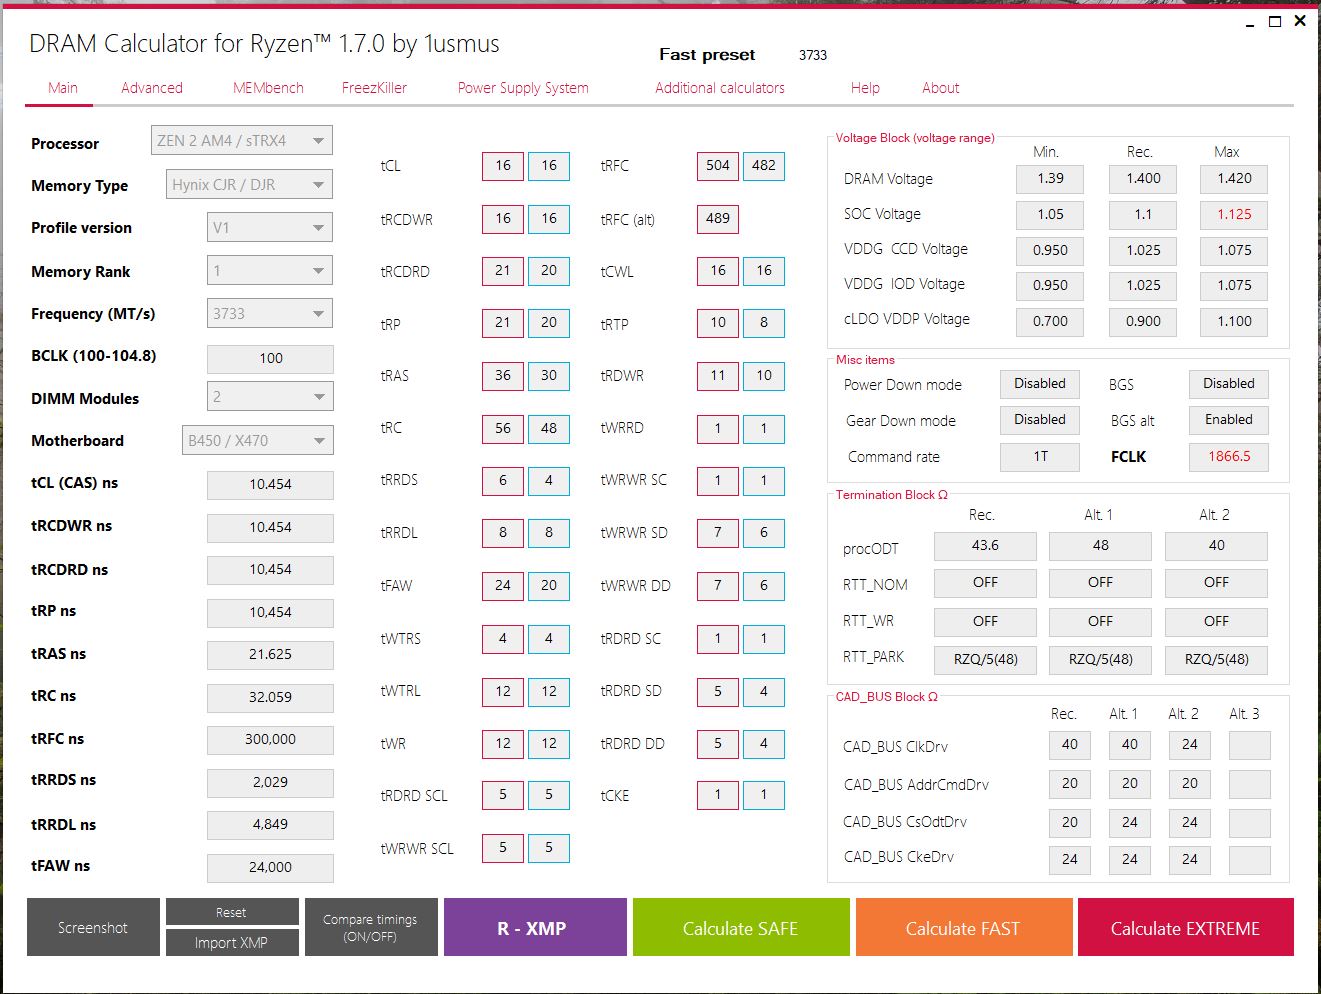Screen dimensions: 1321x994
Task: Click the RTT_NOM Alt. 1 value
Action: click(x=1100, y=582)
